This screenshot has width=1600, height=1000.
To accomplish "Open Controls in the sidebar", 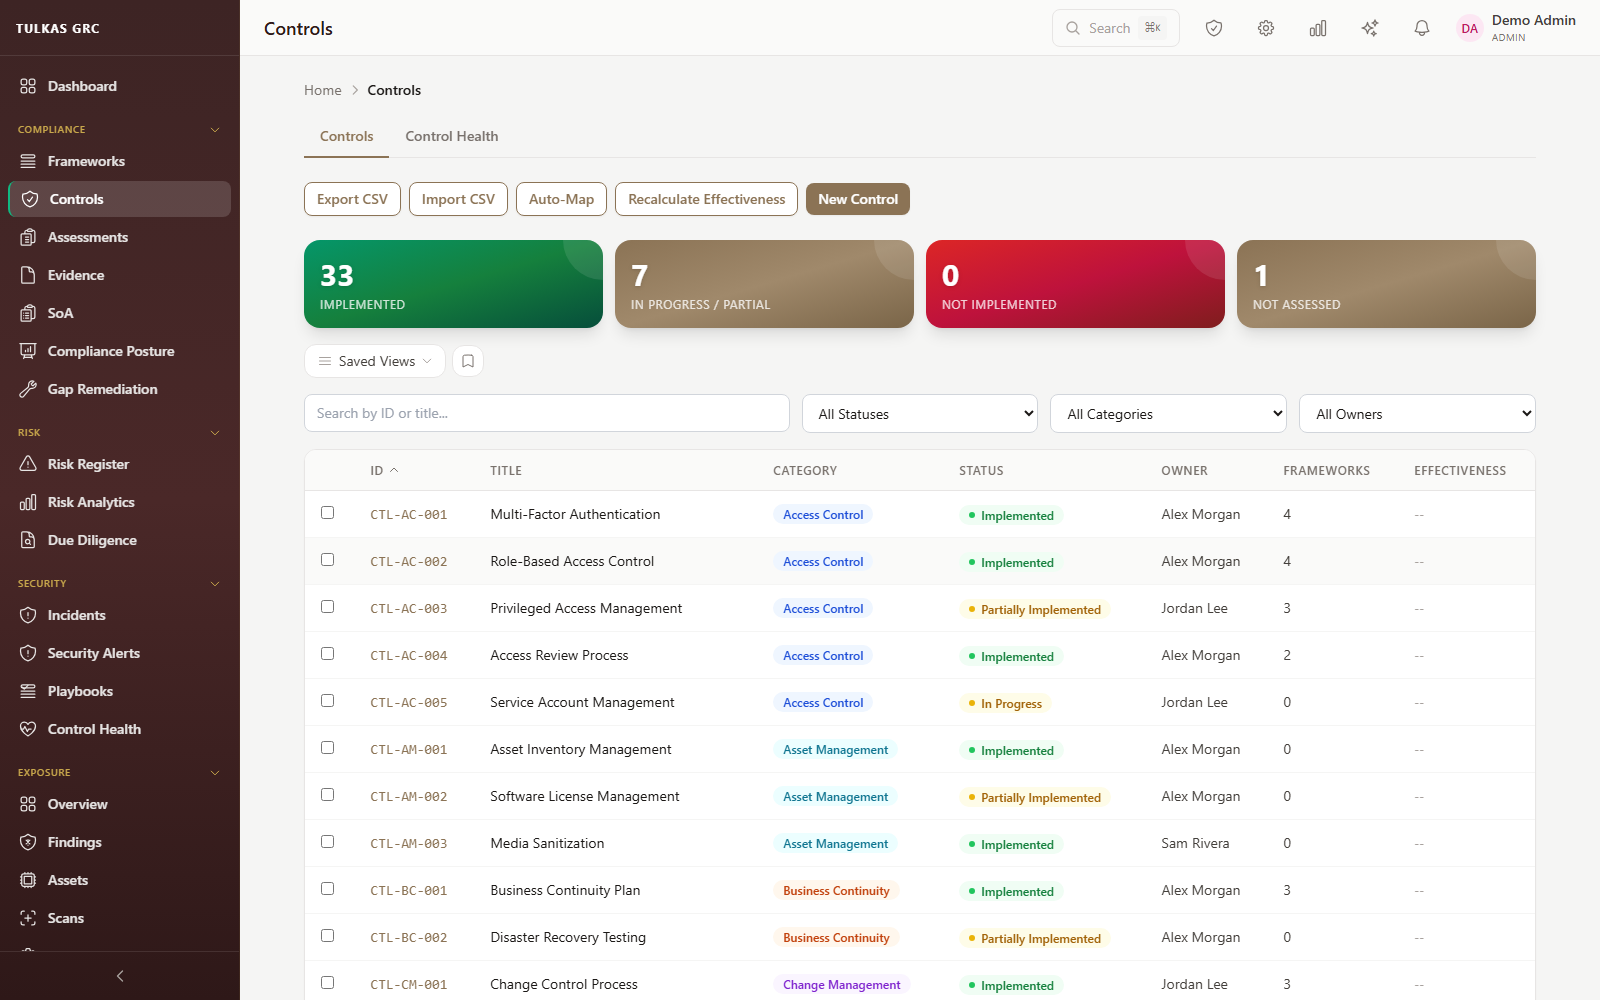I will point(120,199).
